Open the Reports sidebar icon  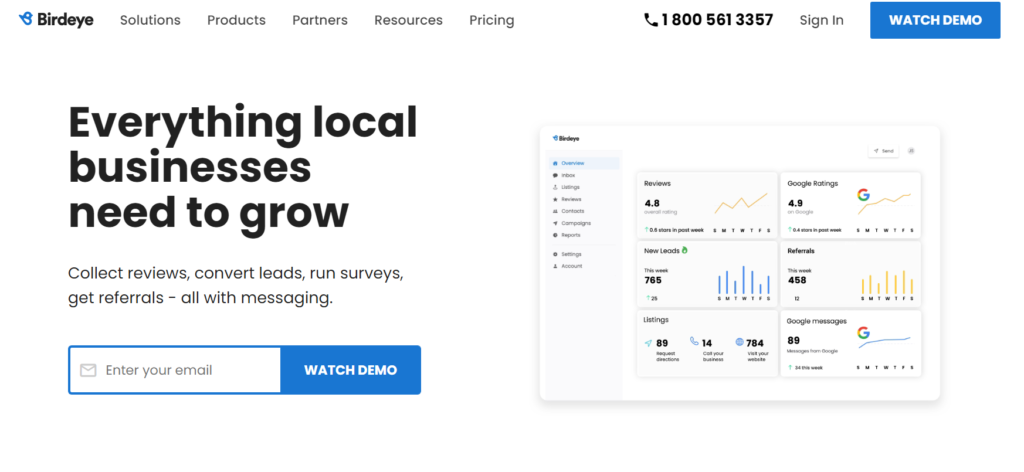click(x=555, y=235)
